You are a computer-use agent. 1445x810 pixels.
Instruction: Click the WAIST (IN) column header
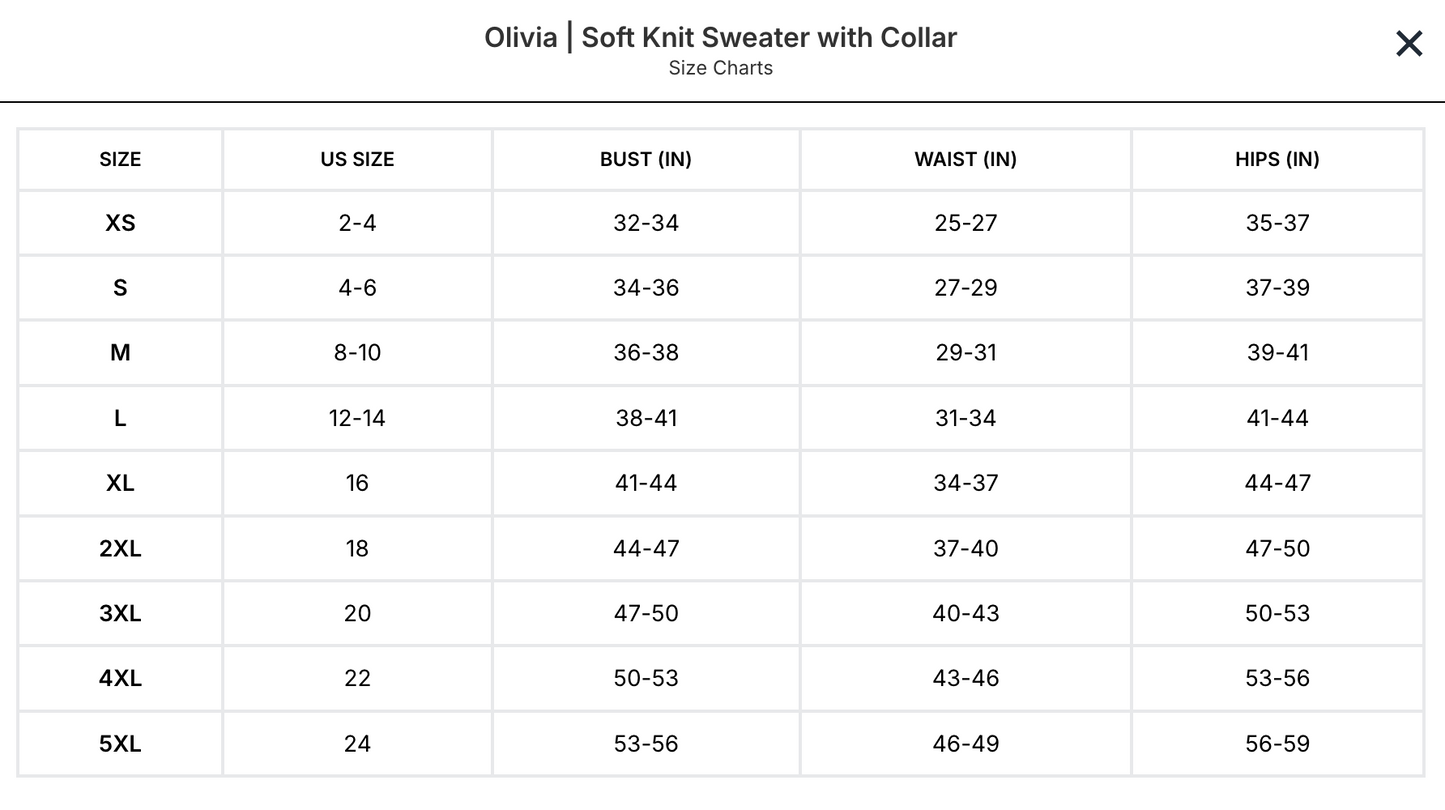point(965,159)
